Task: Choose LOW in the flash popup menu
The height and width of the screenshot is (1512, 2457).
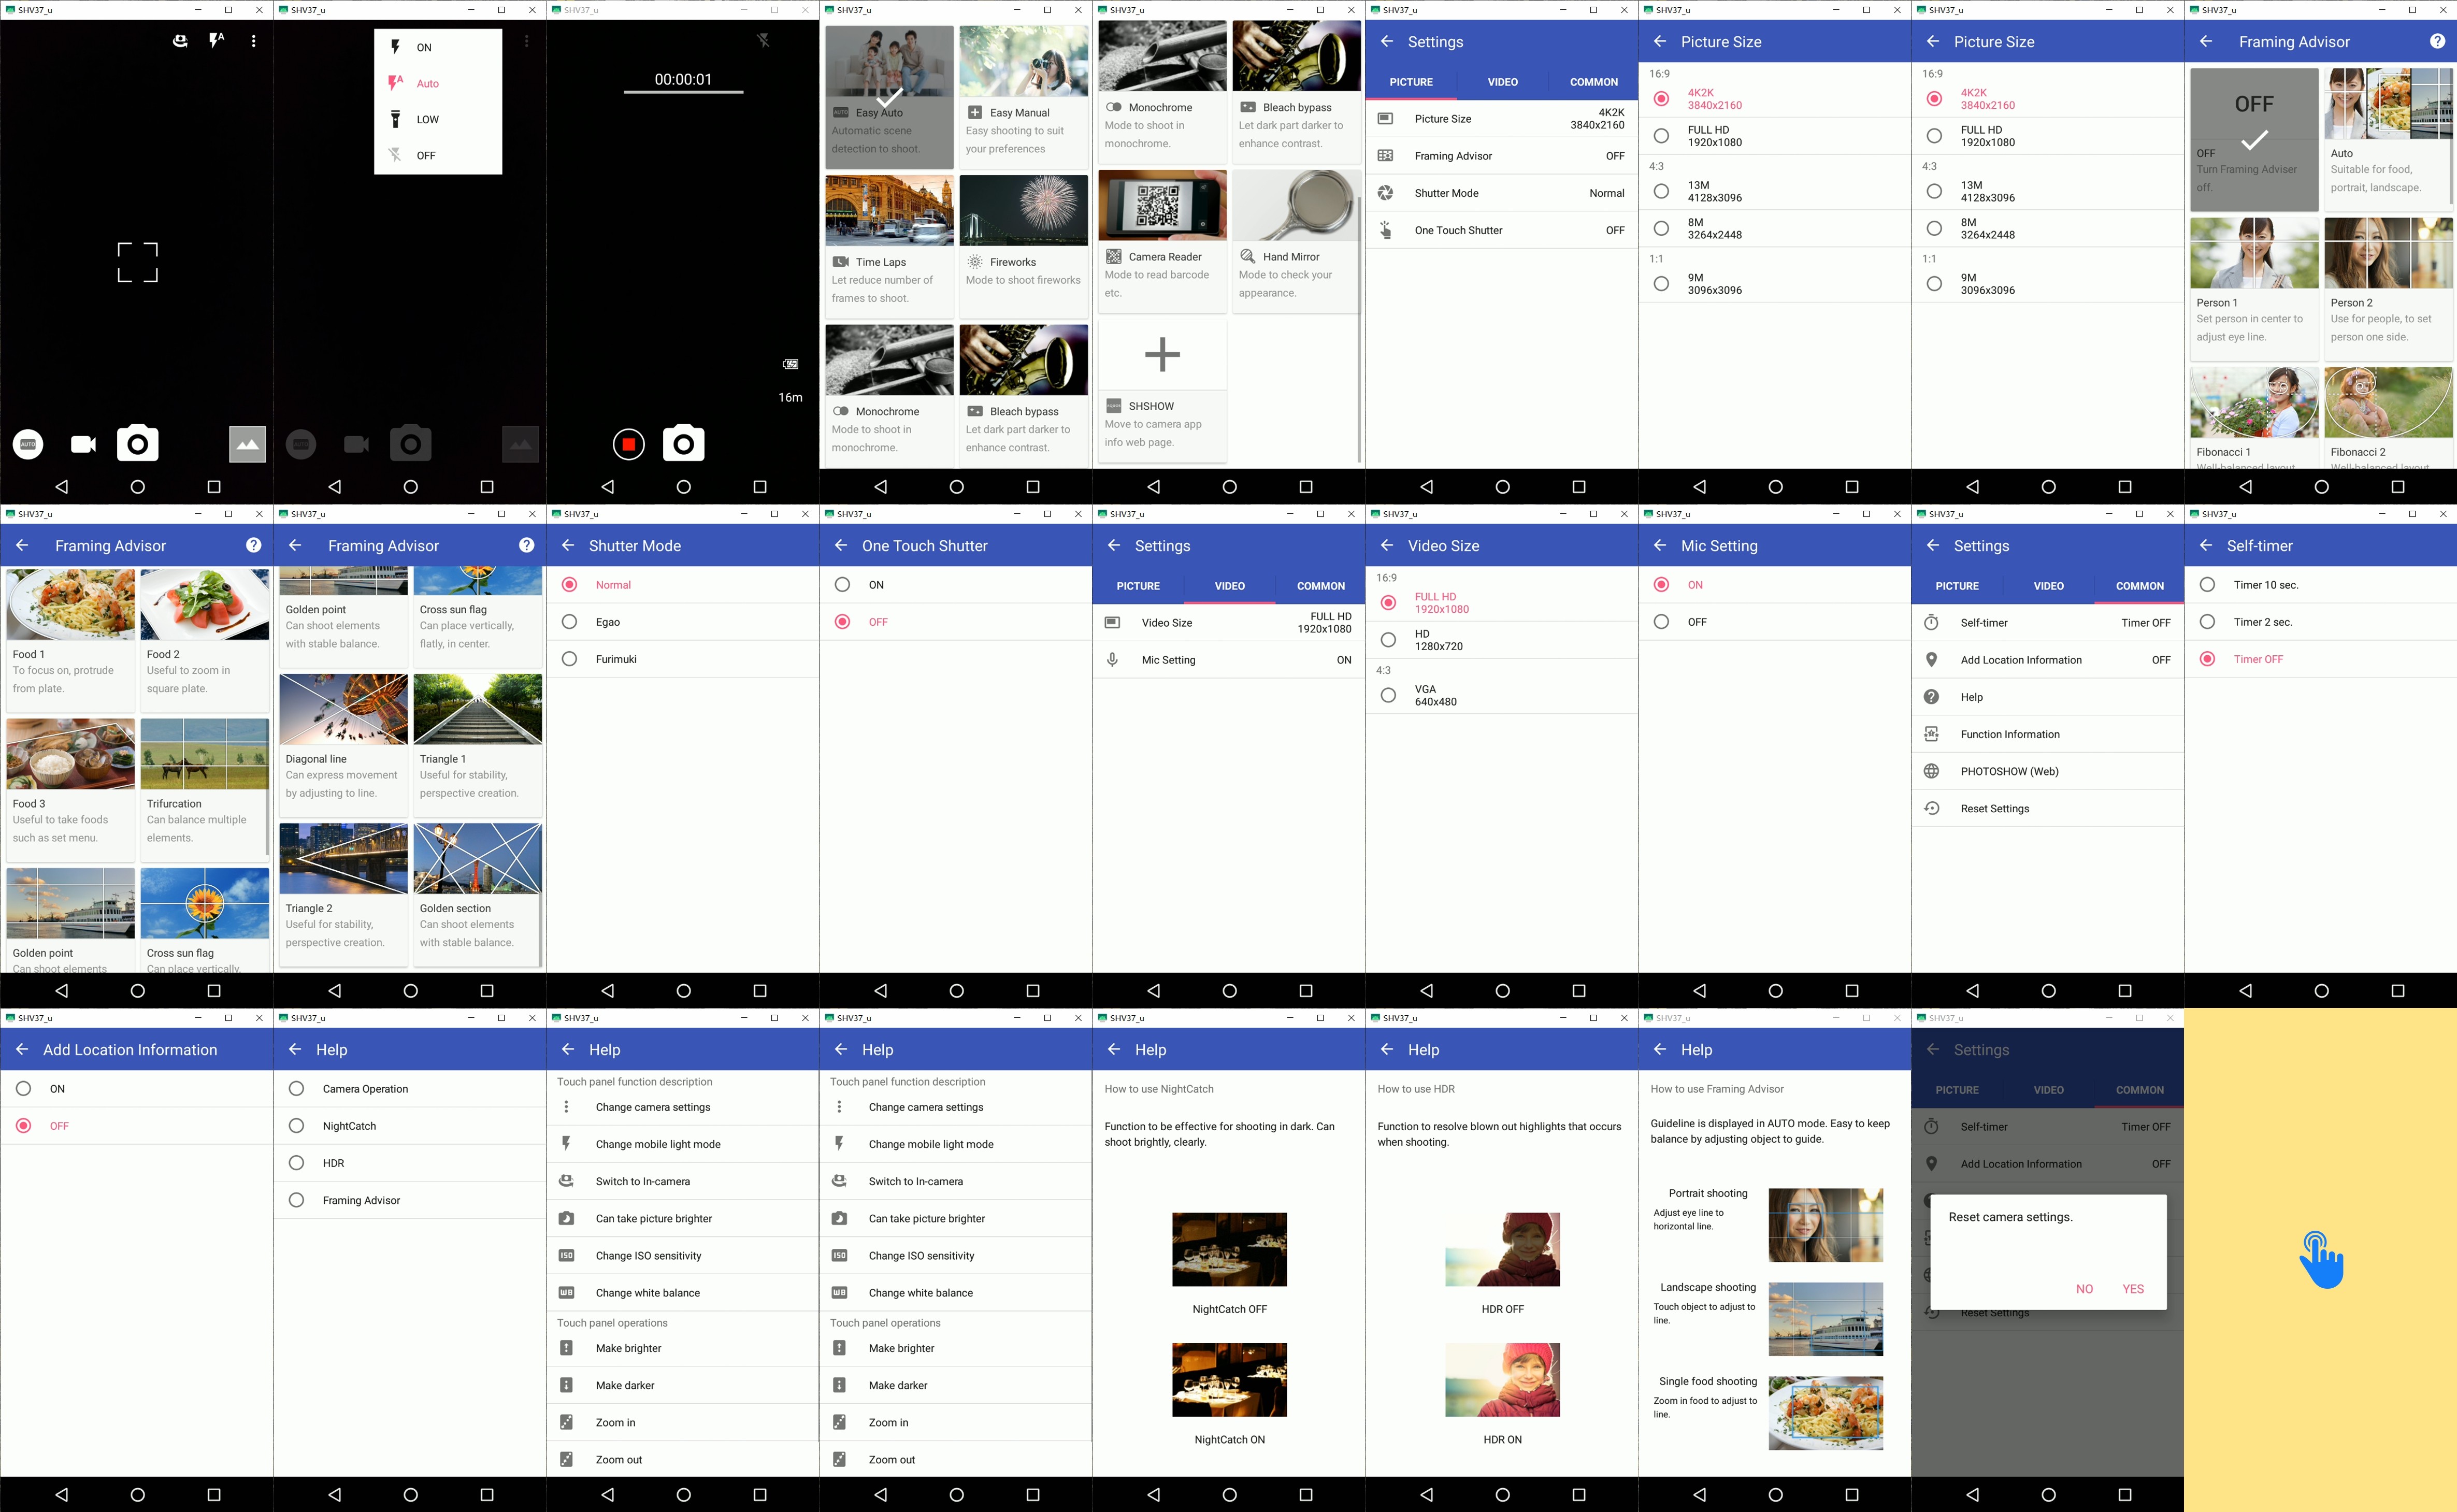Action: [x=438, y=119]
